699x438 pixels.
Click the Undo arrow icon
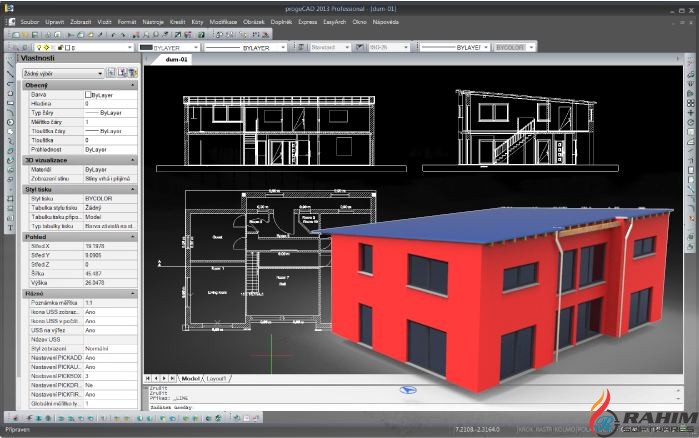click(x=114, y=35)
